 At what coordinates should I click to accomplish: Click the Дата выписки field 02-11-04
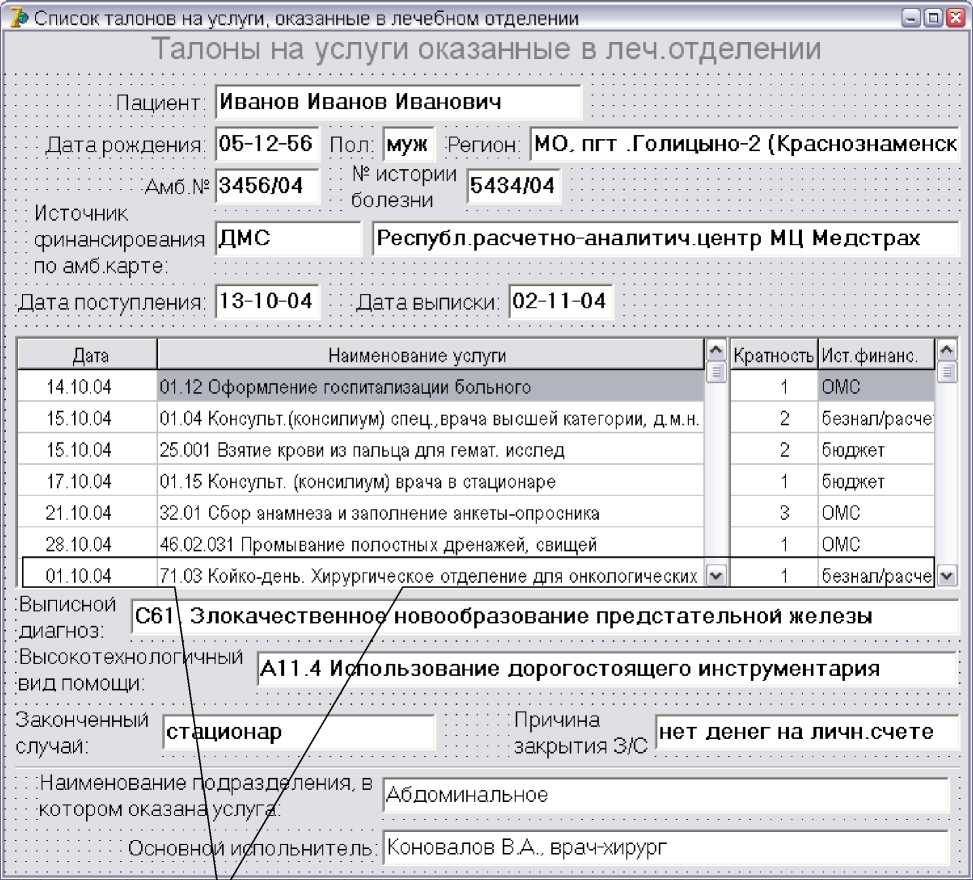tap(560, 302)
